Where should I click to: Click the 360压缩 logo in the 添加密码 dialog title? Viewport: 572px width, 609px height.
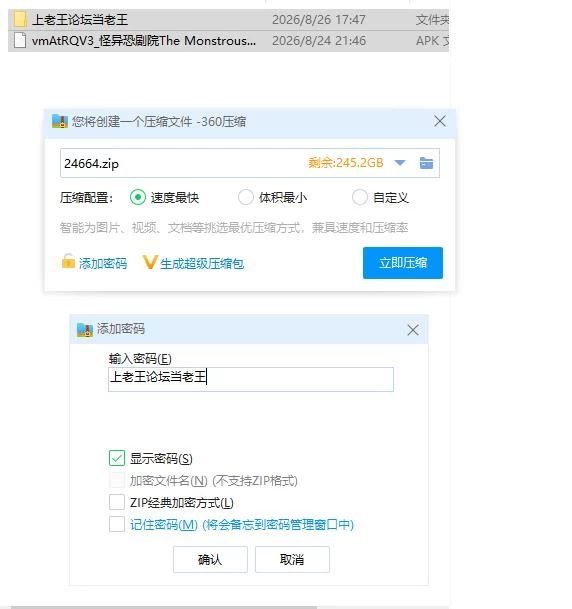85,330
